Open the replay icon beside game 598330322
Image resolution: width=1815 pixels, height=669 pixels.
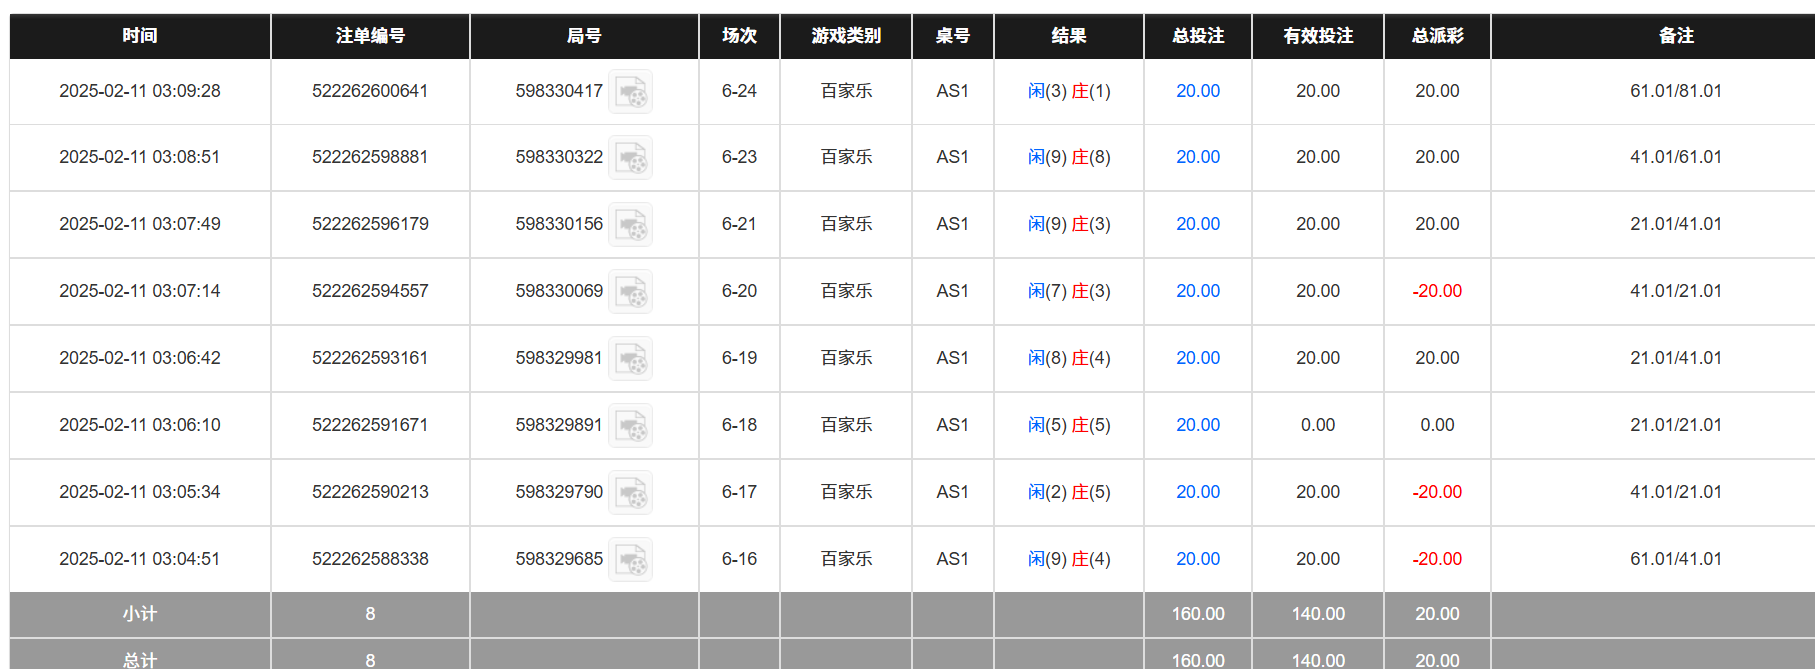(631, 157)
